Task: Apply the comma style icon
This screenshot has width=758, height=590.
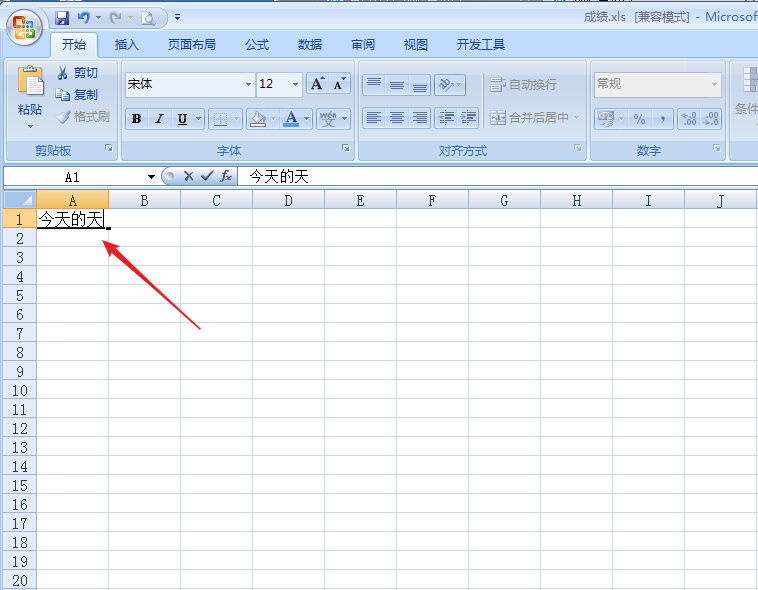Action: pyautogui.click(x=662, y=118)
